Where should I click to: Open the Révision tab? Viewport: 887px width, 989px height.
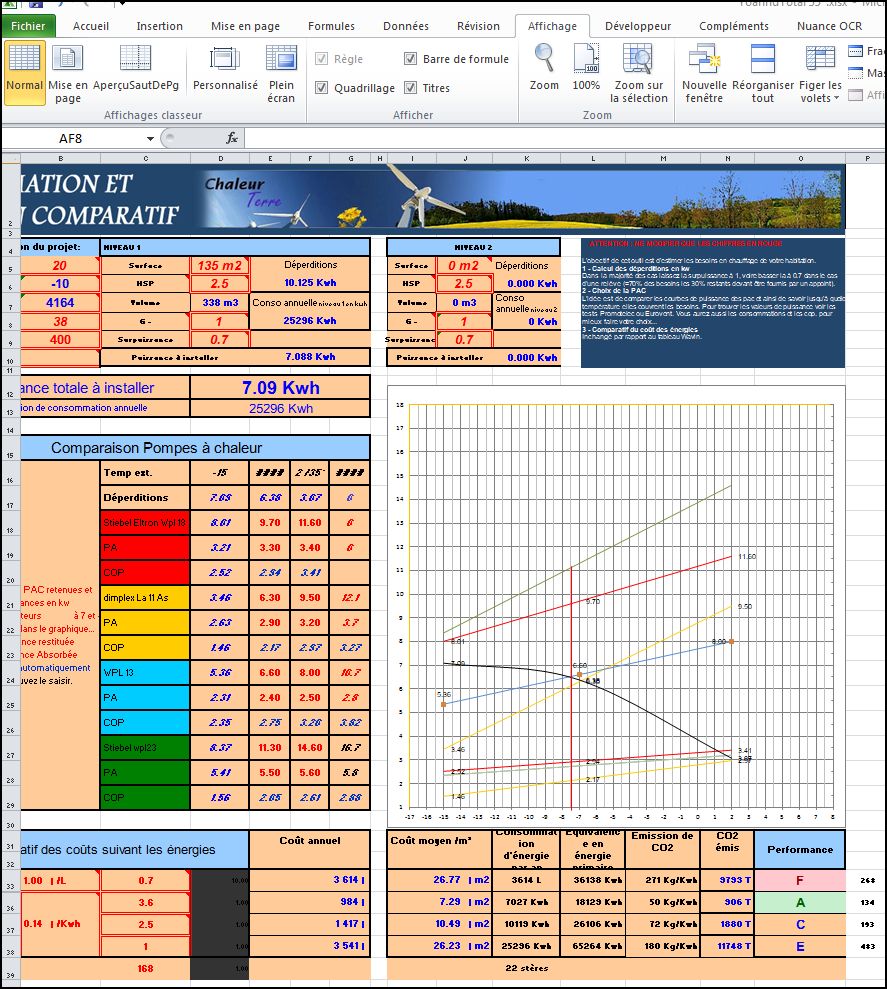[478, 26]
